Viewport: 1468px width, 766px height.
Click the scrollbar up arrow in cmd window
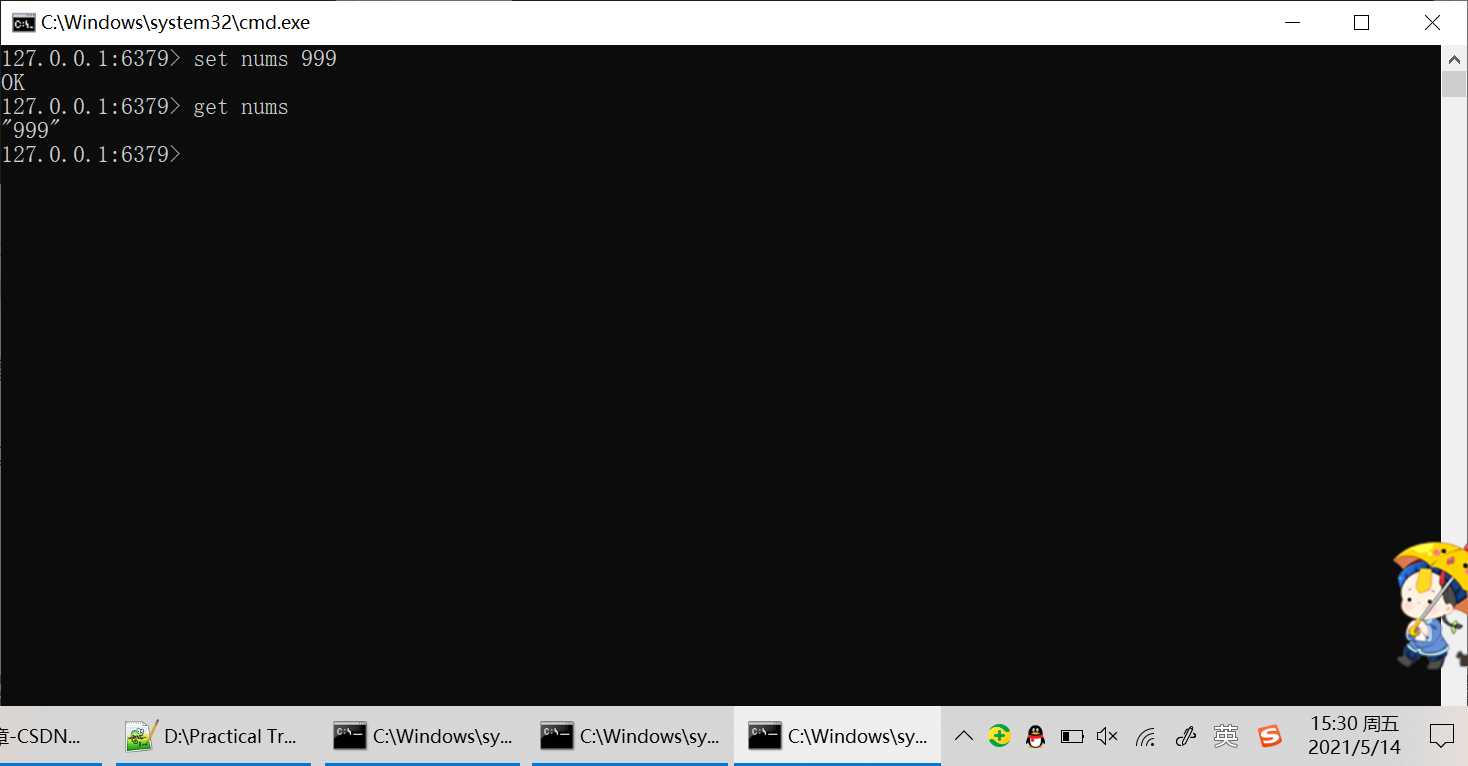pos(1454,58)
